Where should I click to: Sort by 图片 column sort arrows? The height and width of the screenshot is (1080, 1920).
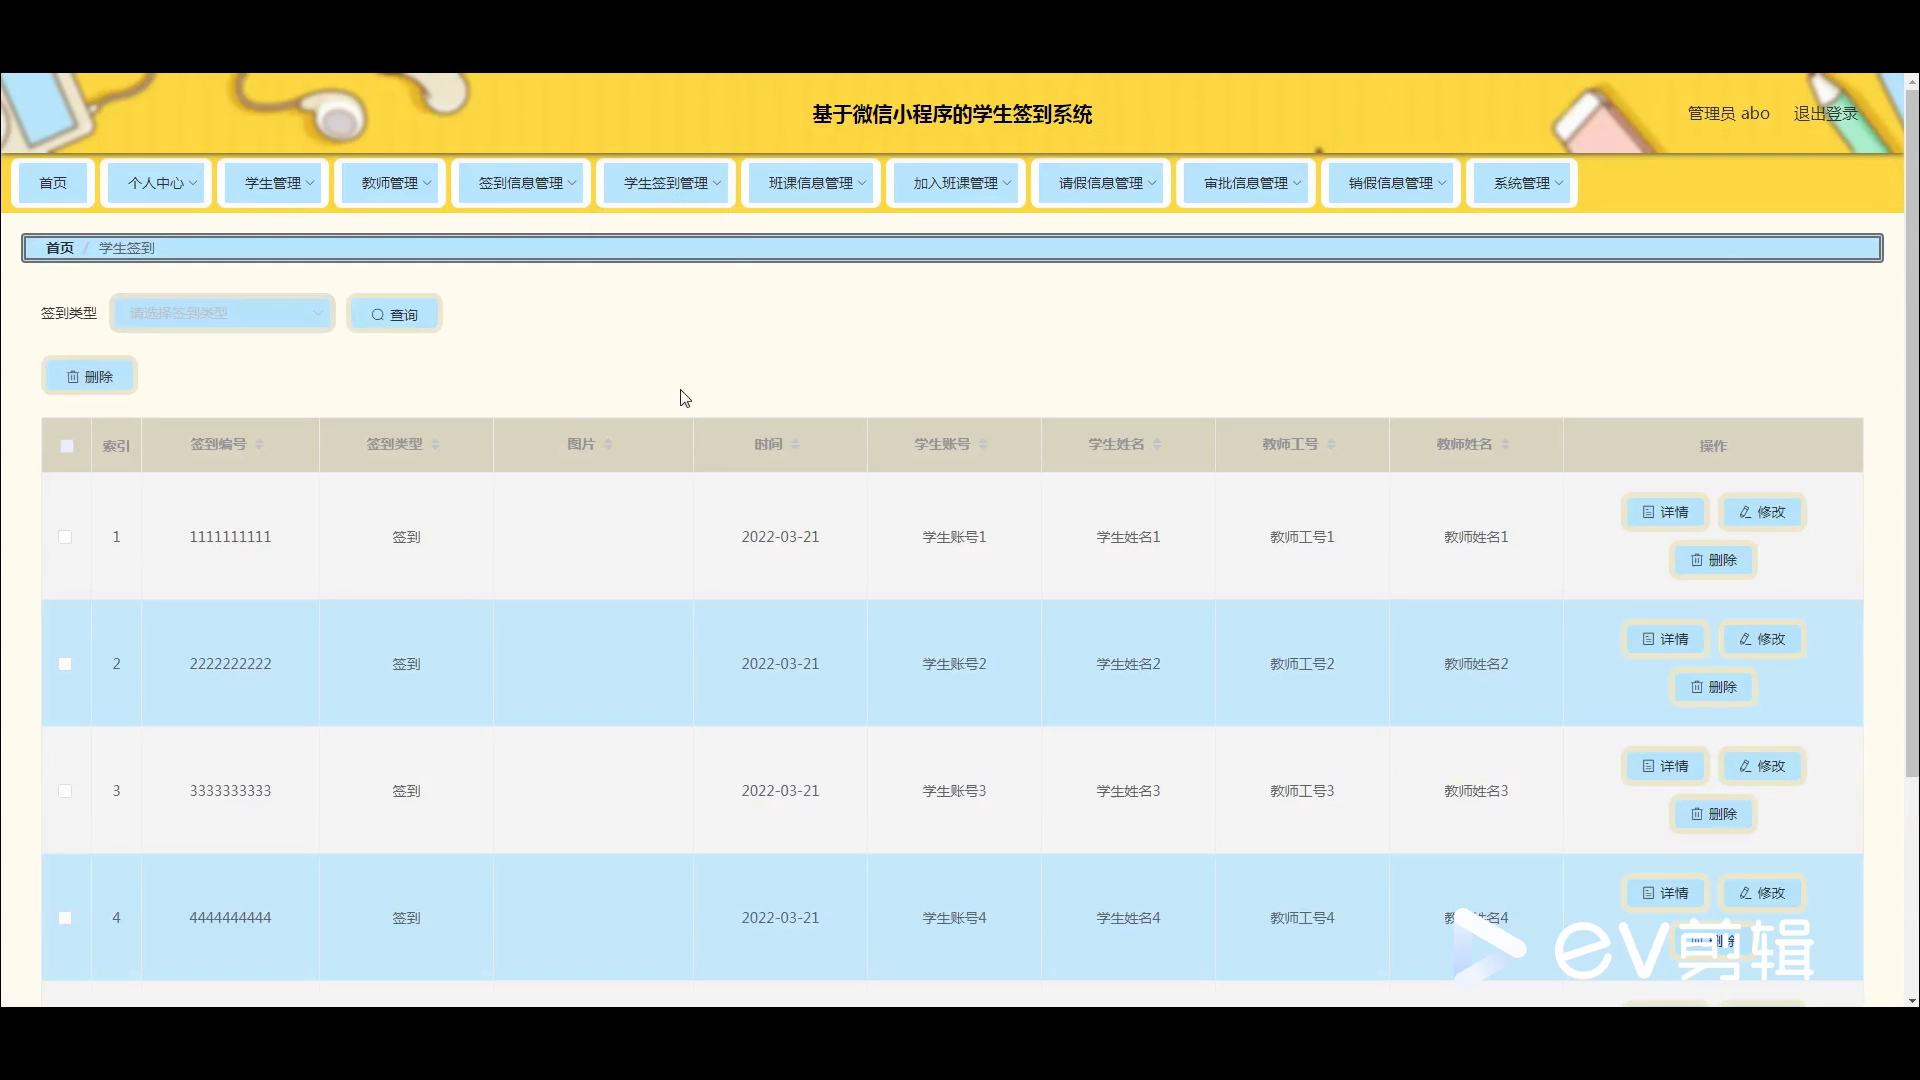click(608, 444)
